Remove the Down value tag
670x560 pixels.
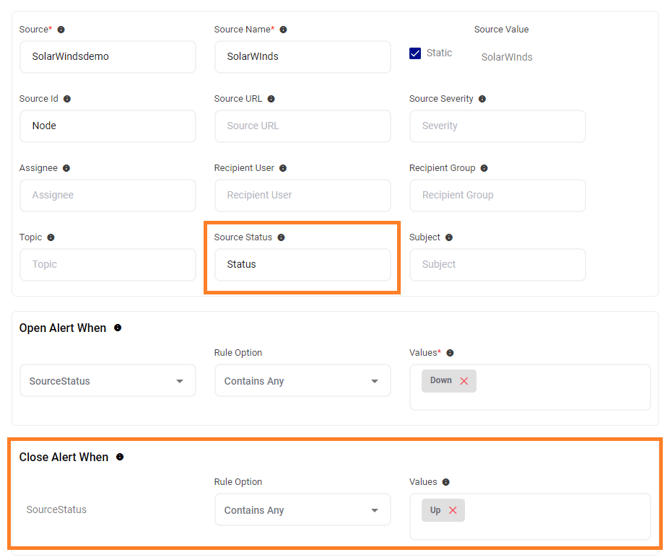[464, 381]
